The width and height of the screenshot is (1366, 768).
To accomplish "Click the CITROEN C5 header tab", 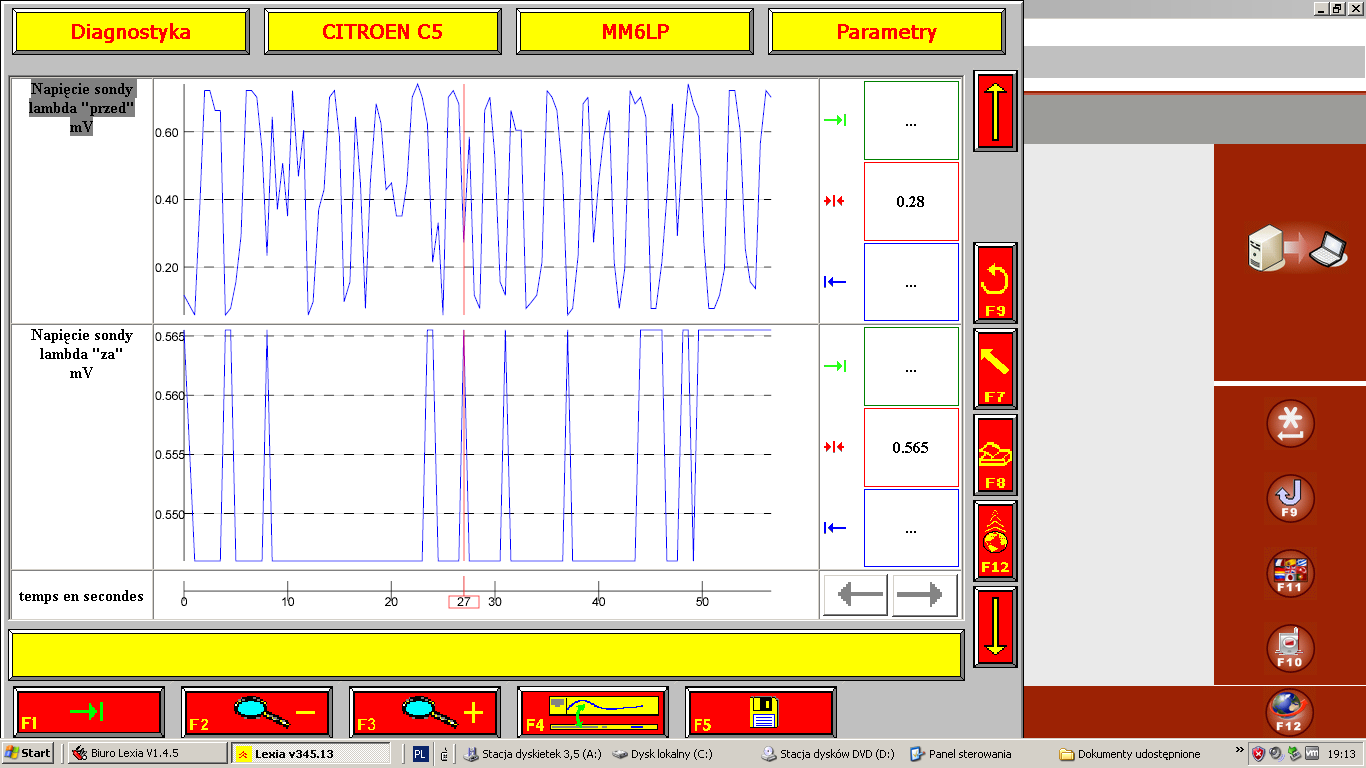I will [x=382, y=32].
